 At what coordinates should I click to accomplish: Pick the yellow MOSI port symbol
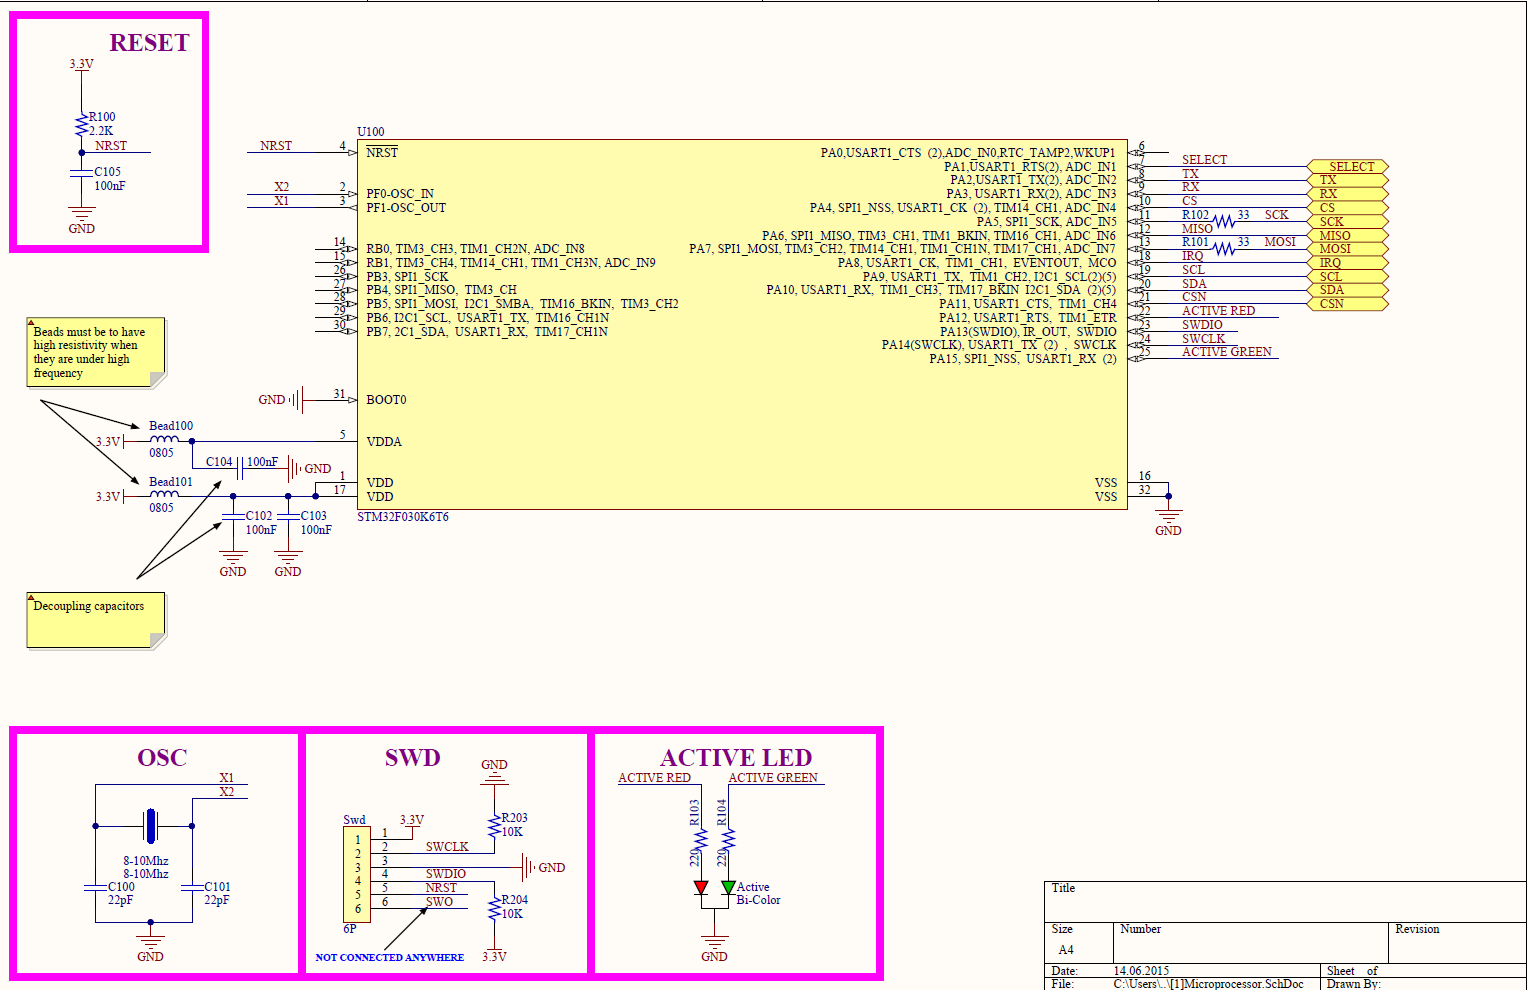tap(1348, 249)
